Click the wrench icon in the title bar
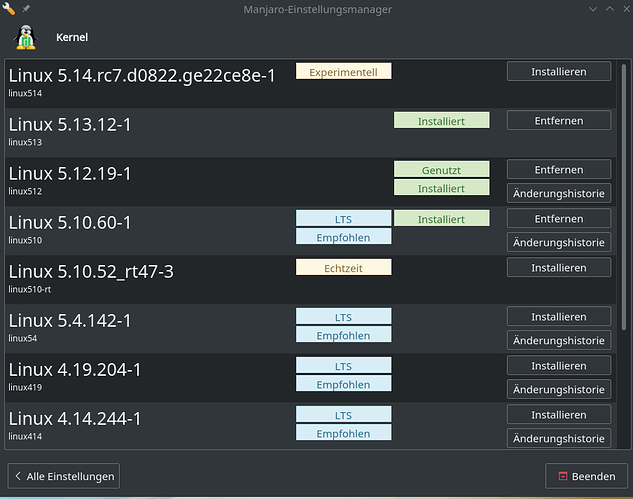 (x=8, y=8)
